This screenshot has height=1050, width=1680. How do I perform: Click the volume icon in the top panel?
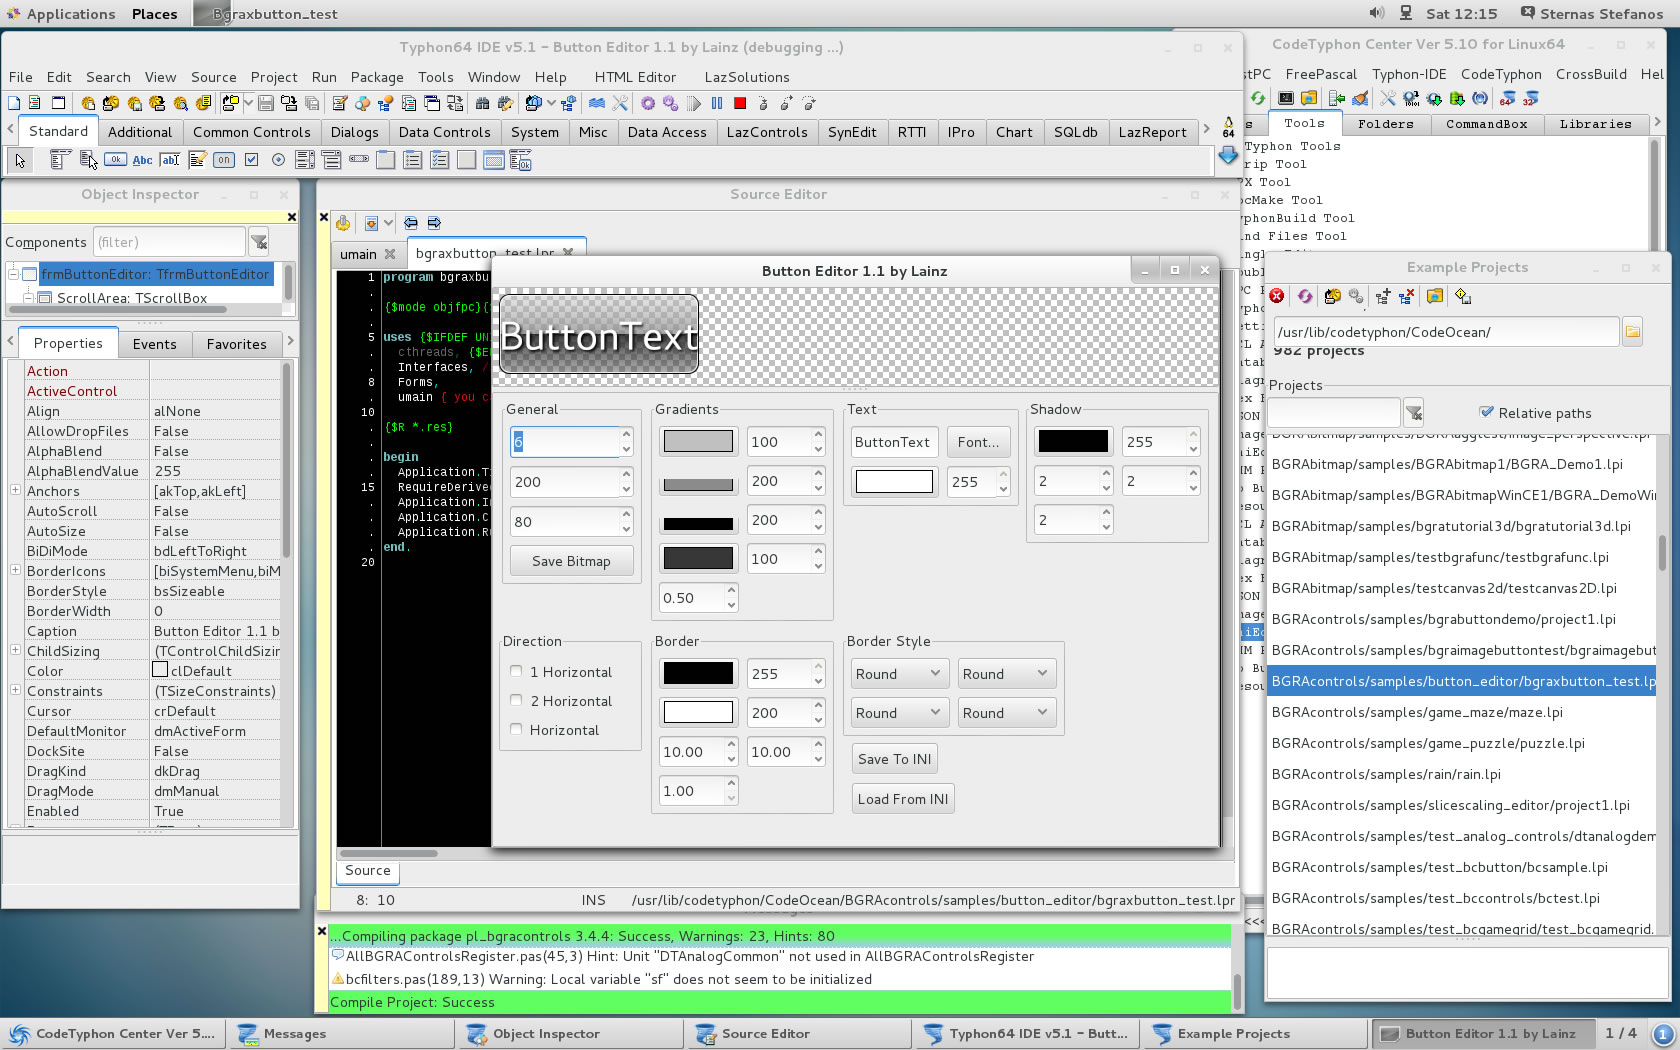click(1376, 13)
